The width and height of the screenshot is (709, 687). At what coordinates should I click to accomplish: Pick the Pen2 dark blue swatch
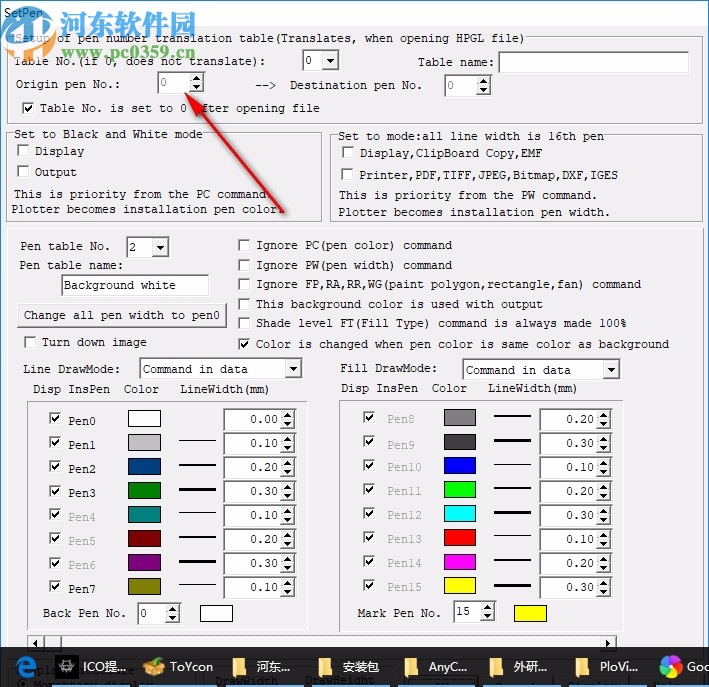[x=144, y=466]
